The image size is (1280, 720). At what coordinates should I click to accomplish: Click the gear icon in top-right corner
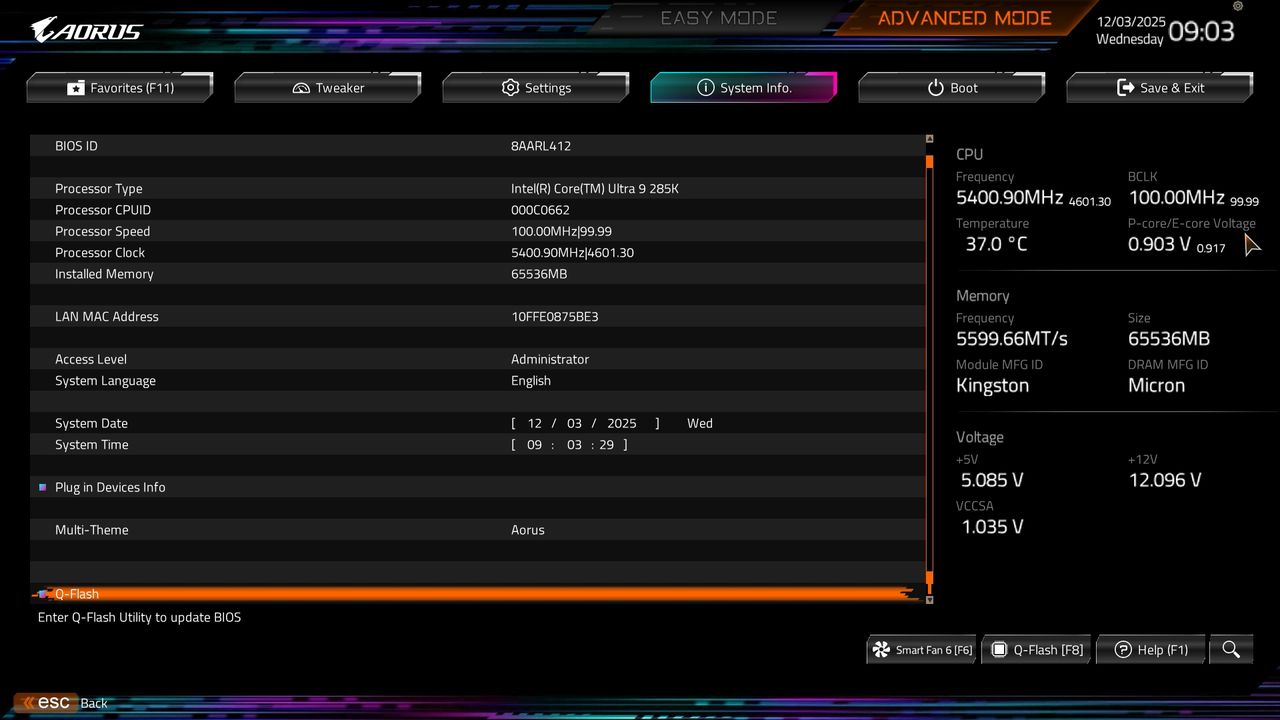(x=1237, y=8)
